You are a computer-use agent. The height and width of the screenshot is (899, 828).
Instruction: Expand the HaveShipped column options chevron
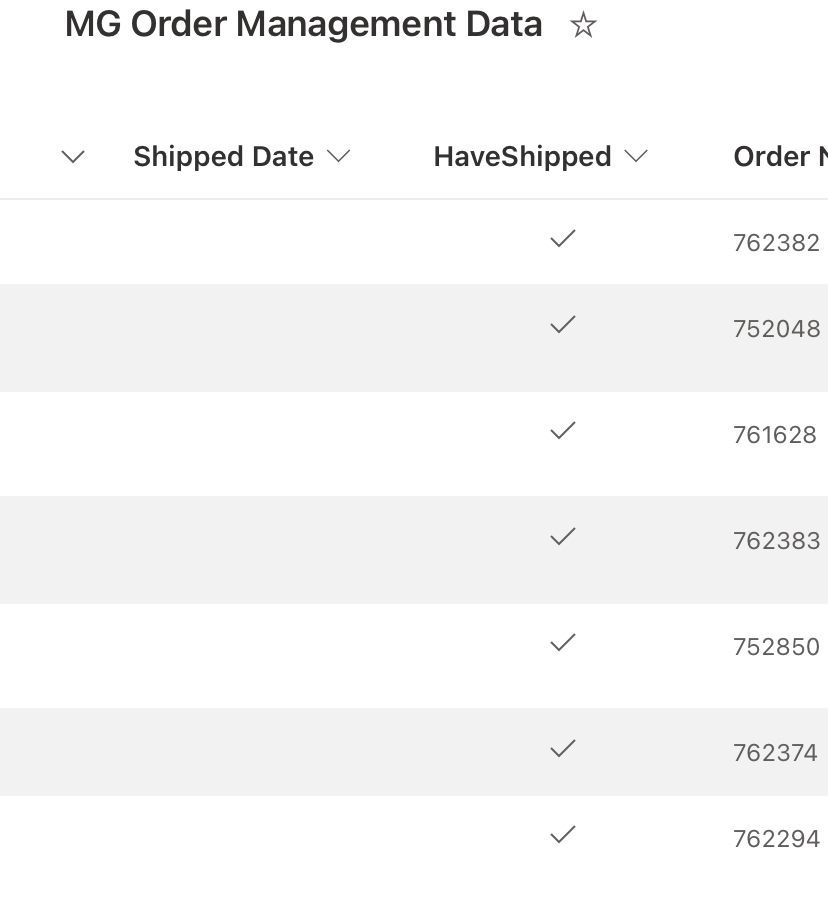(x=636, y=156)
